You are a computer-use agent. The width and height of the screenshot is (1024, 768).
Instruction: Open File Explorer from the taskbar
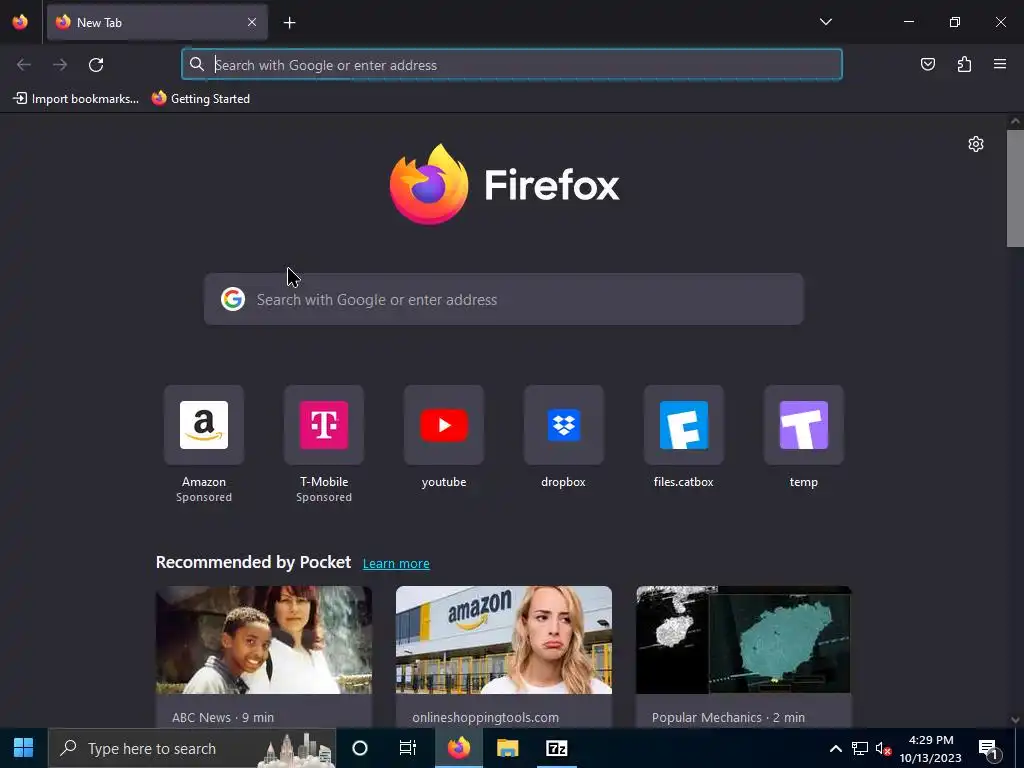point(507,748)
